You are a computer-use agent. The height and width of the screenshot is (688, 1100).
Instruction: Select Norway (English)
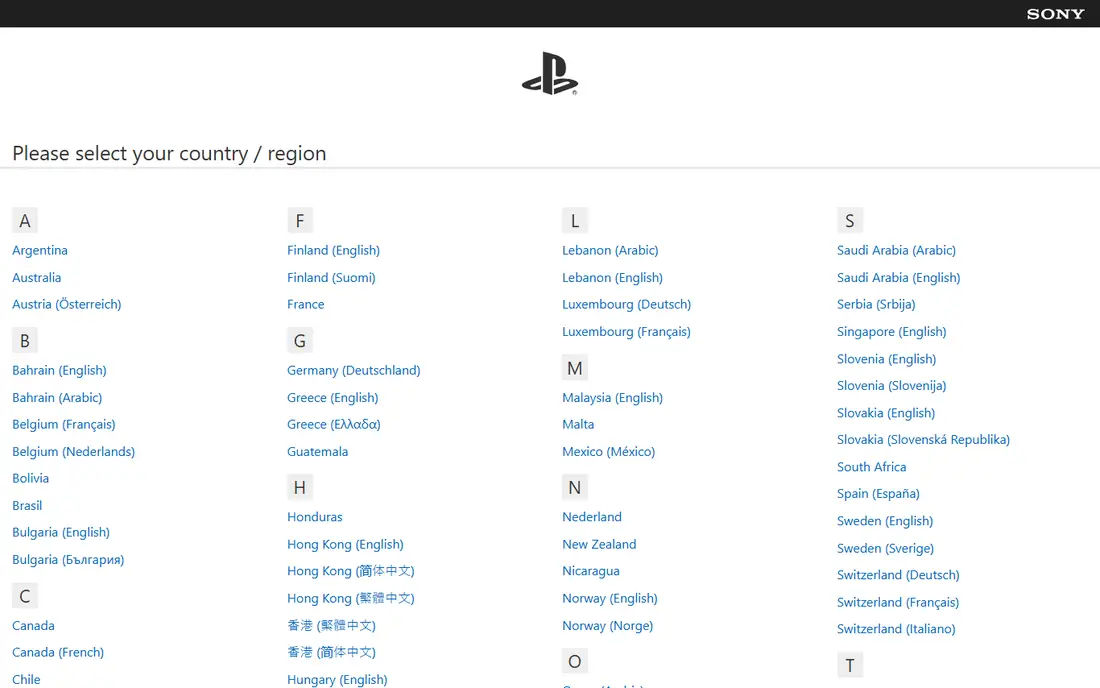point(610,598)
